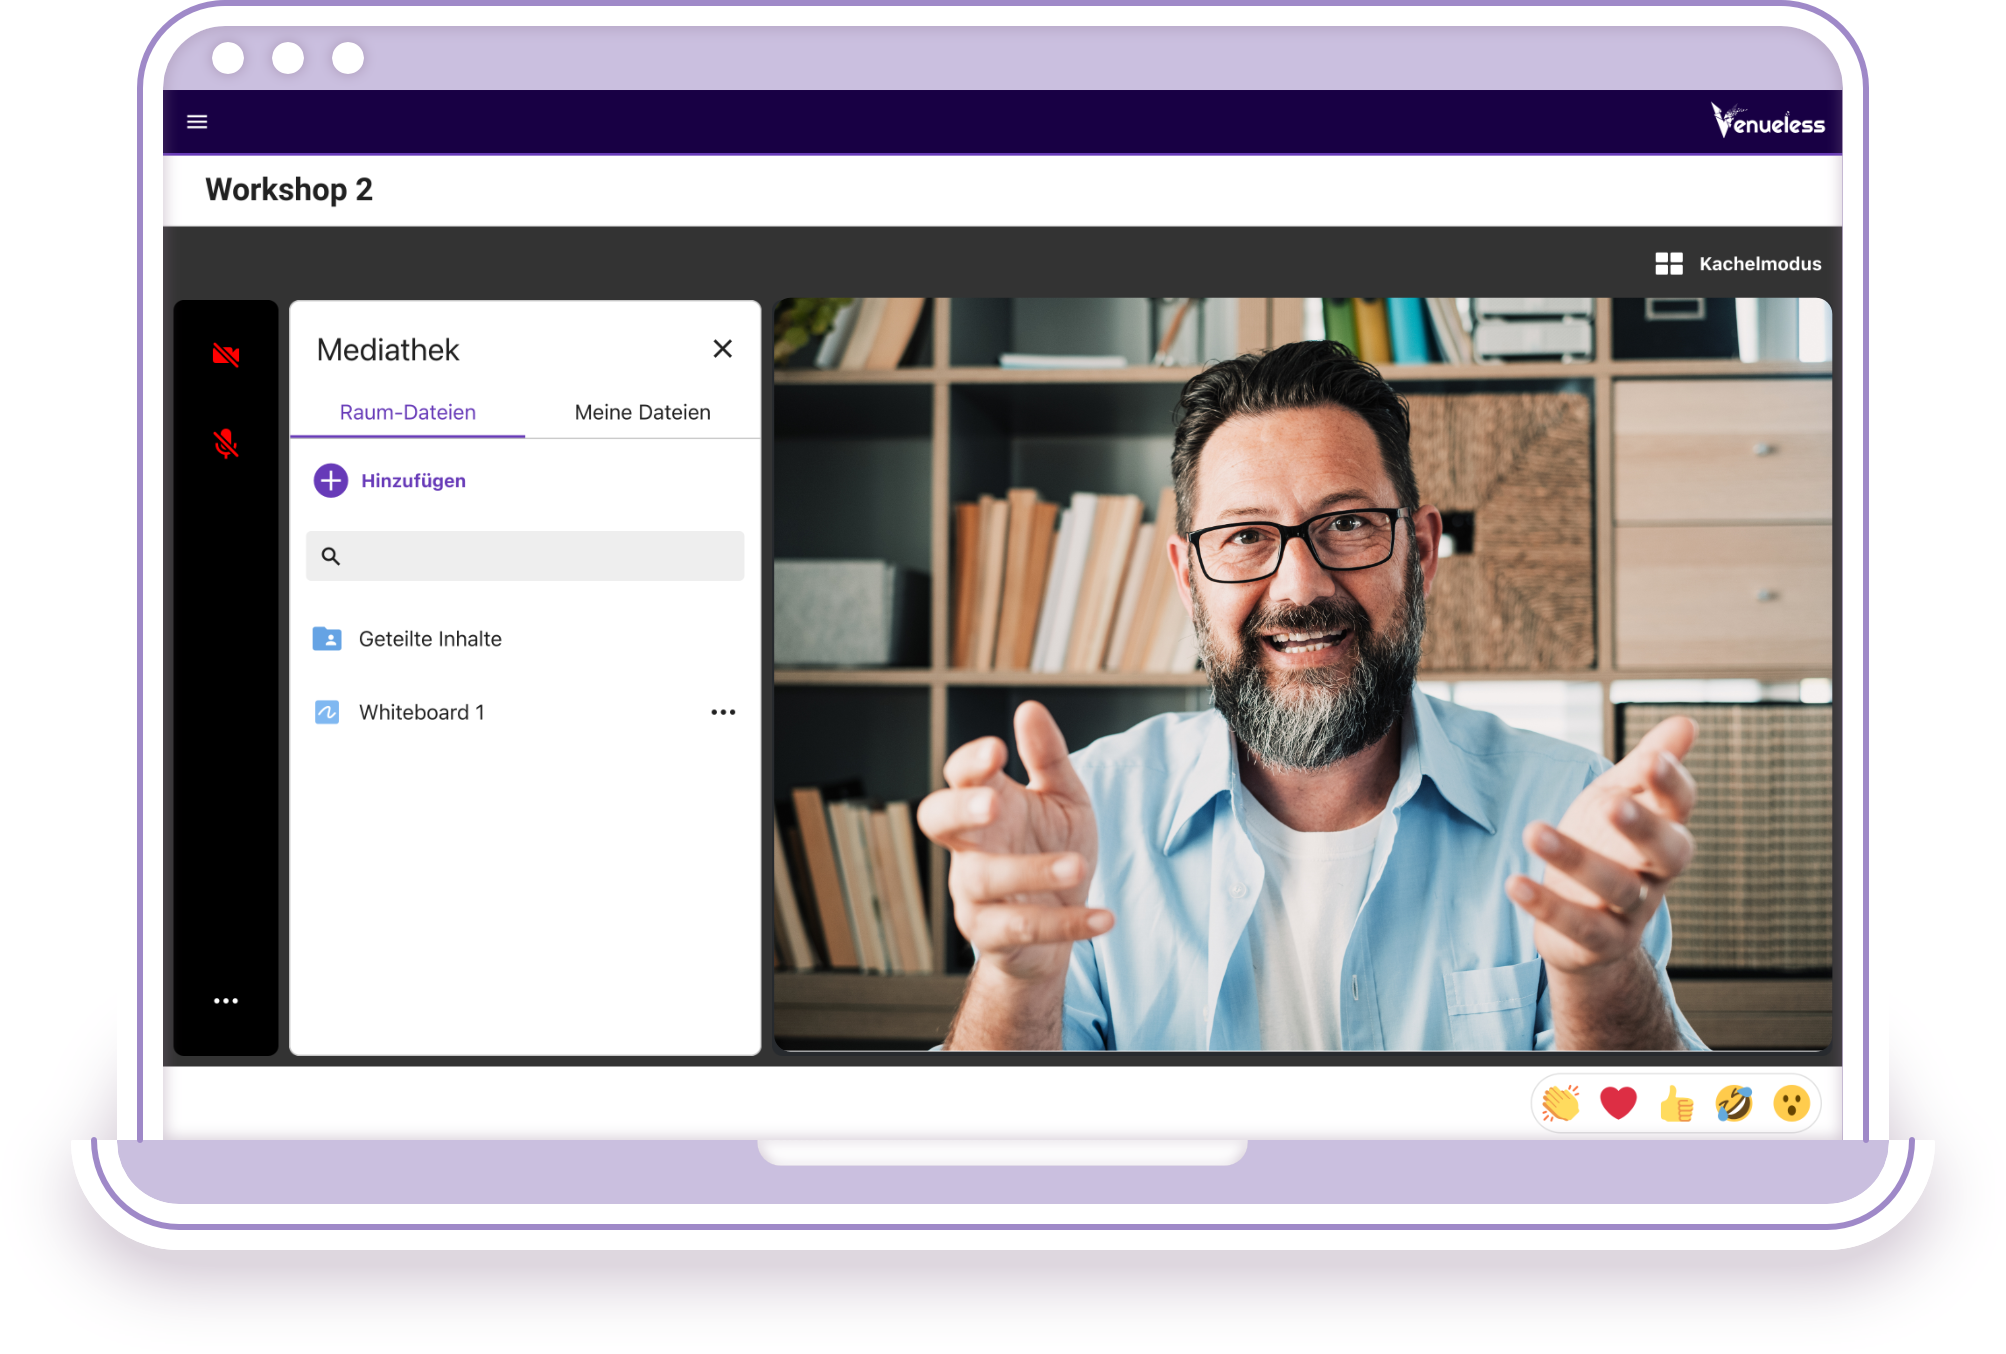Click the Venueless logo
Screen dimensions: 2006x1354
coord(1767,121)
